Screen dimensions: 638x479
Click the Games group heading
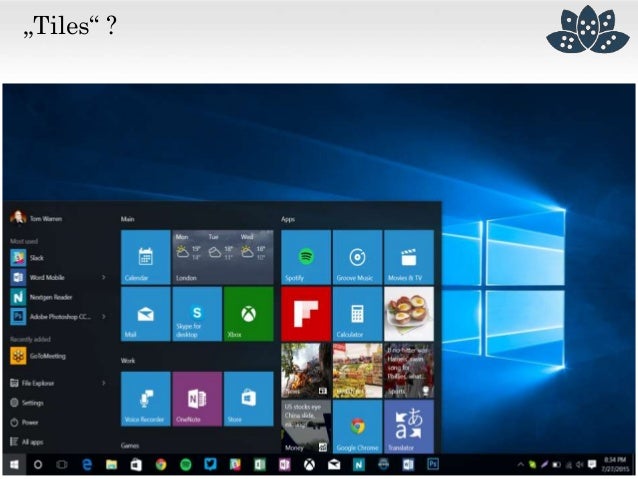coord(130,446)
